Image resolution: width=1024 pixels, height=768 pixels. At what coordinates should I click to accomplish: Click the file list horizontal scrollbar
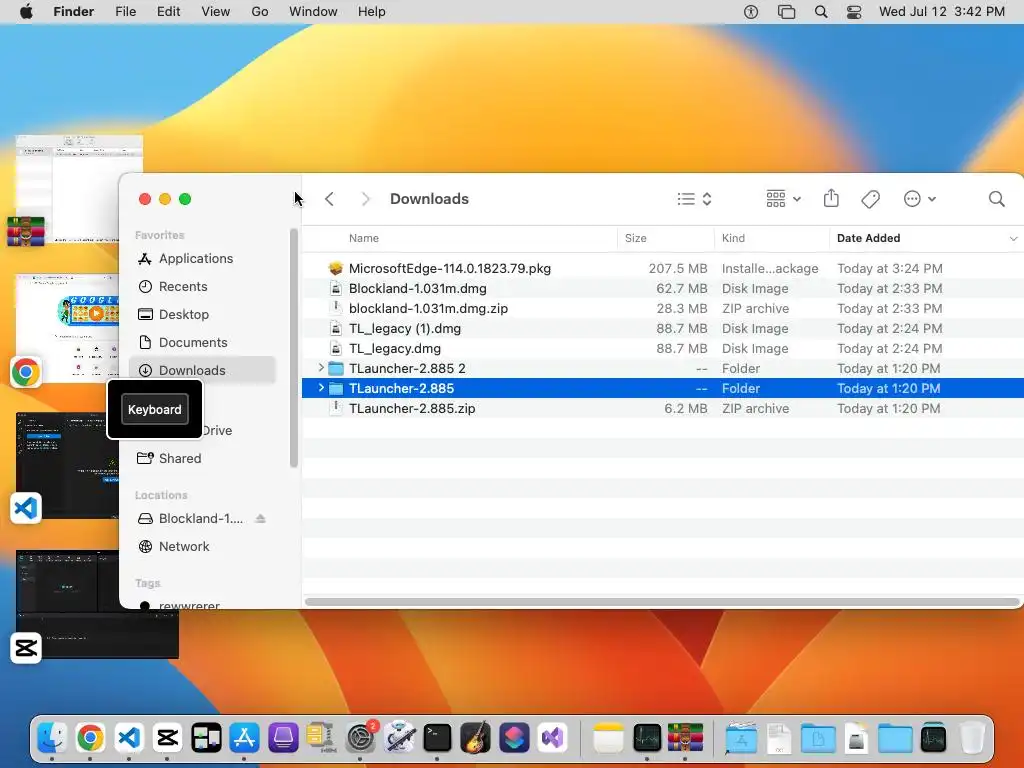pos(662,601)
